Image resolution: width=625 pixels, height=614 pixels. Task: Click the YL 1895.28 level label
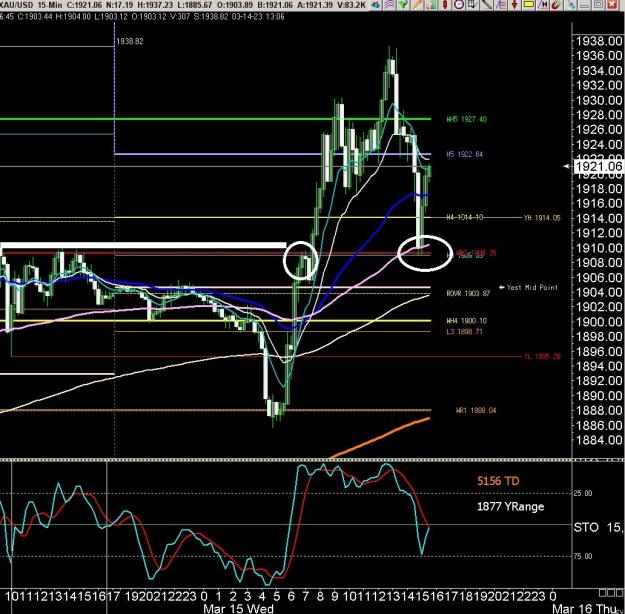pyautogui.click(x=542, y=356)
